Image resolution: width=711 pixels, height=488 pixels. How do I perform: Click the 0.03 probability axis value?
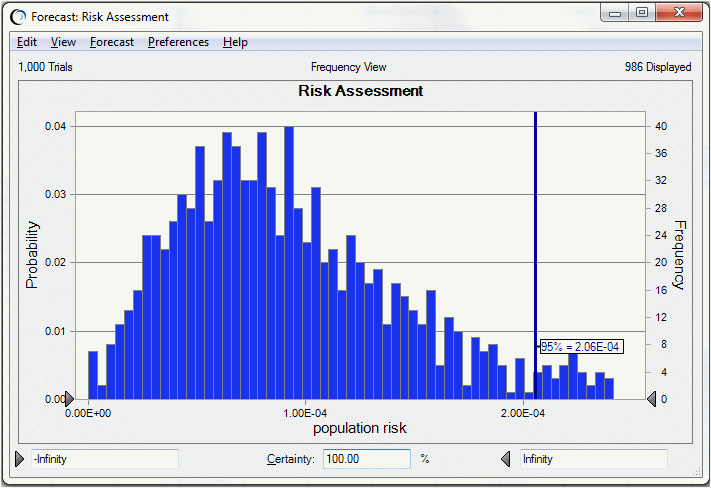[55, 194]
